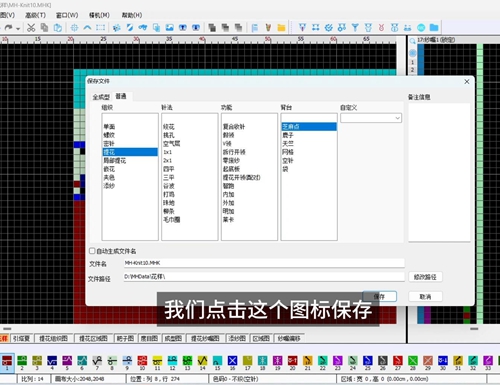The image size is (500, 385).
Task: Select color swatch number 16 with X symbol
Action: click(x=232, y=362)
